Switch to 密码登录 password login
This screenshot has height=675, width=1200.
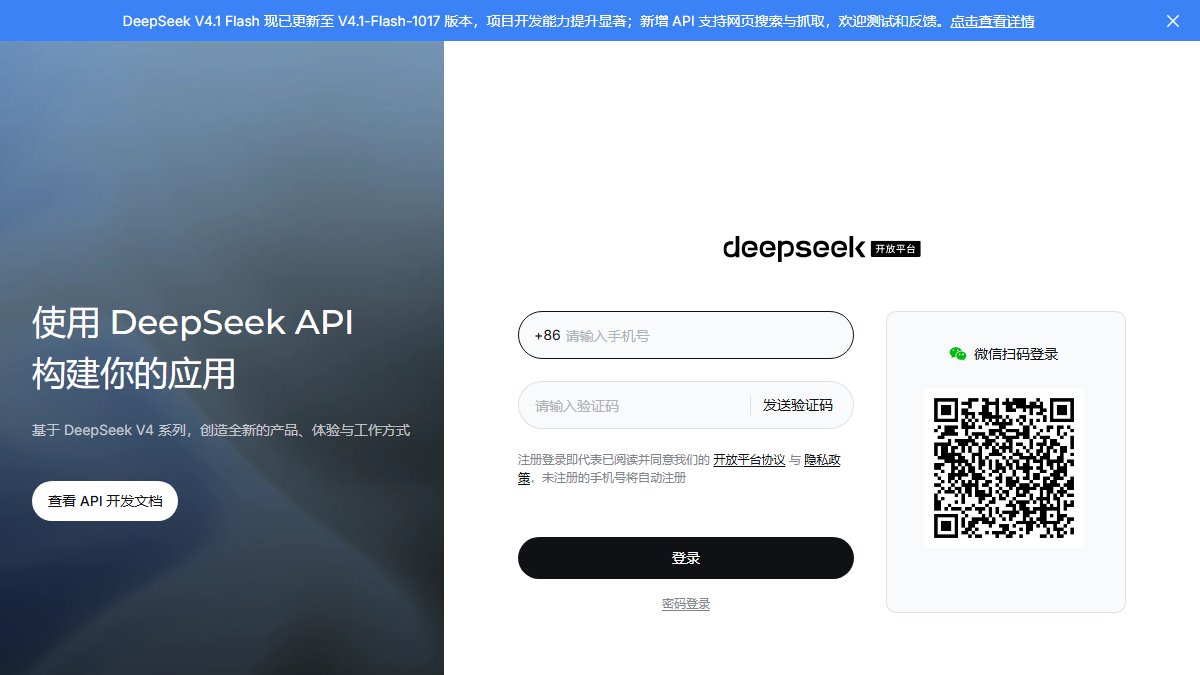[686, 604]
